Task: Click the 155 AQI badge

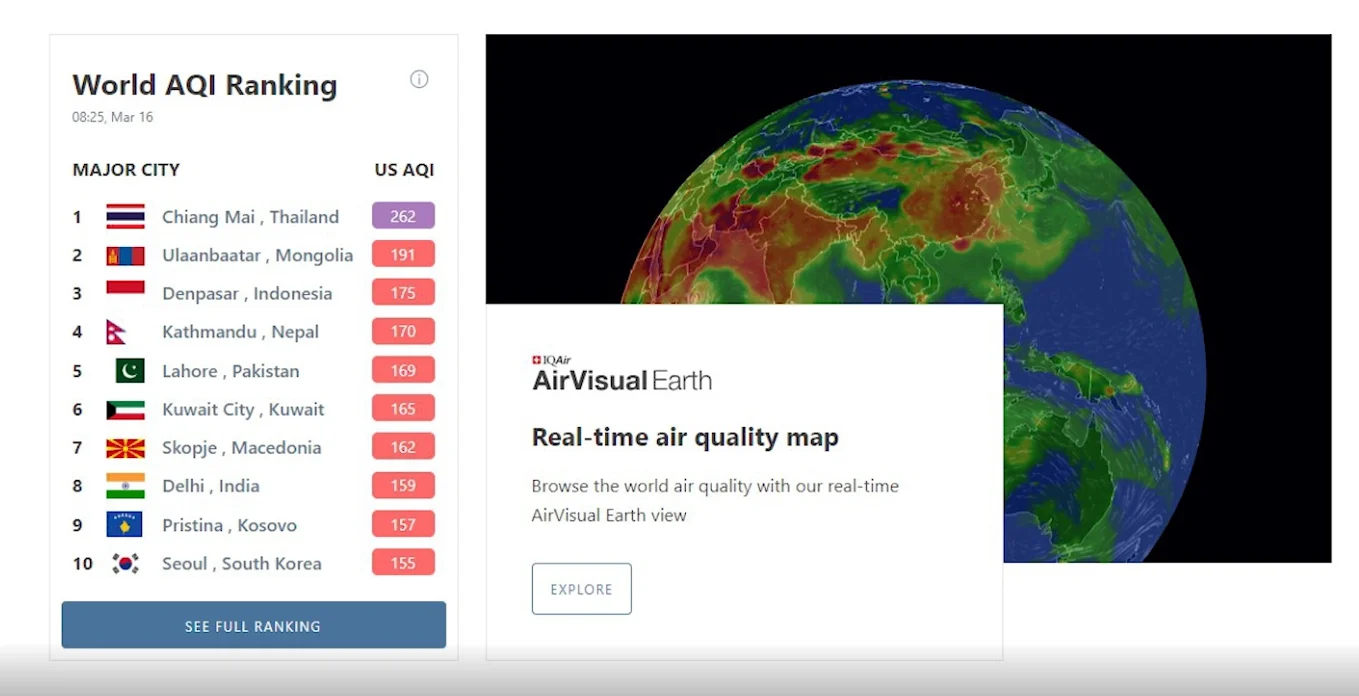Action: pos(403,562)
